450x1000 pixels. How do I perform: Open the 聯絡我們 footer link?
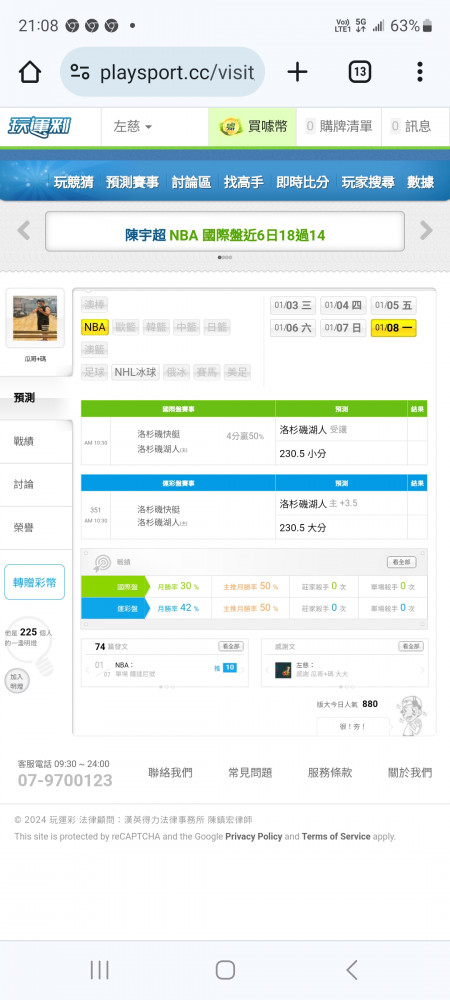pos(170,773)
